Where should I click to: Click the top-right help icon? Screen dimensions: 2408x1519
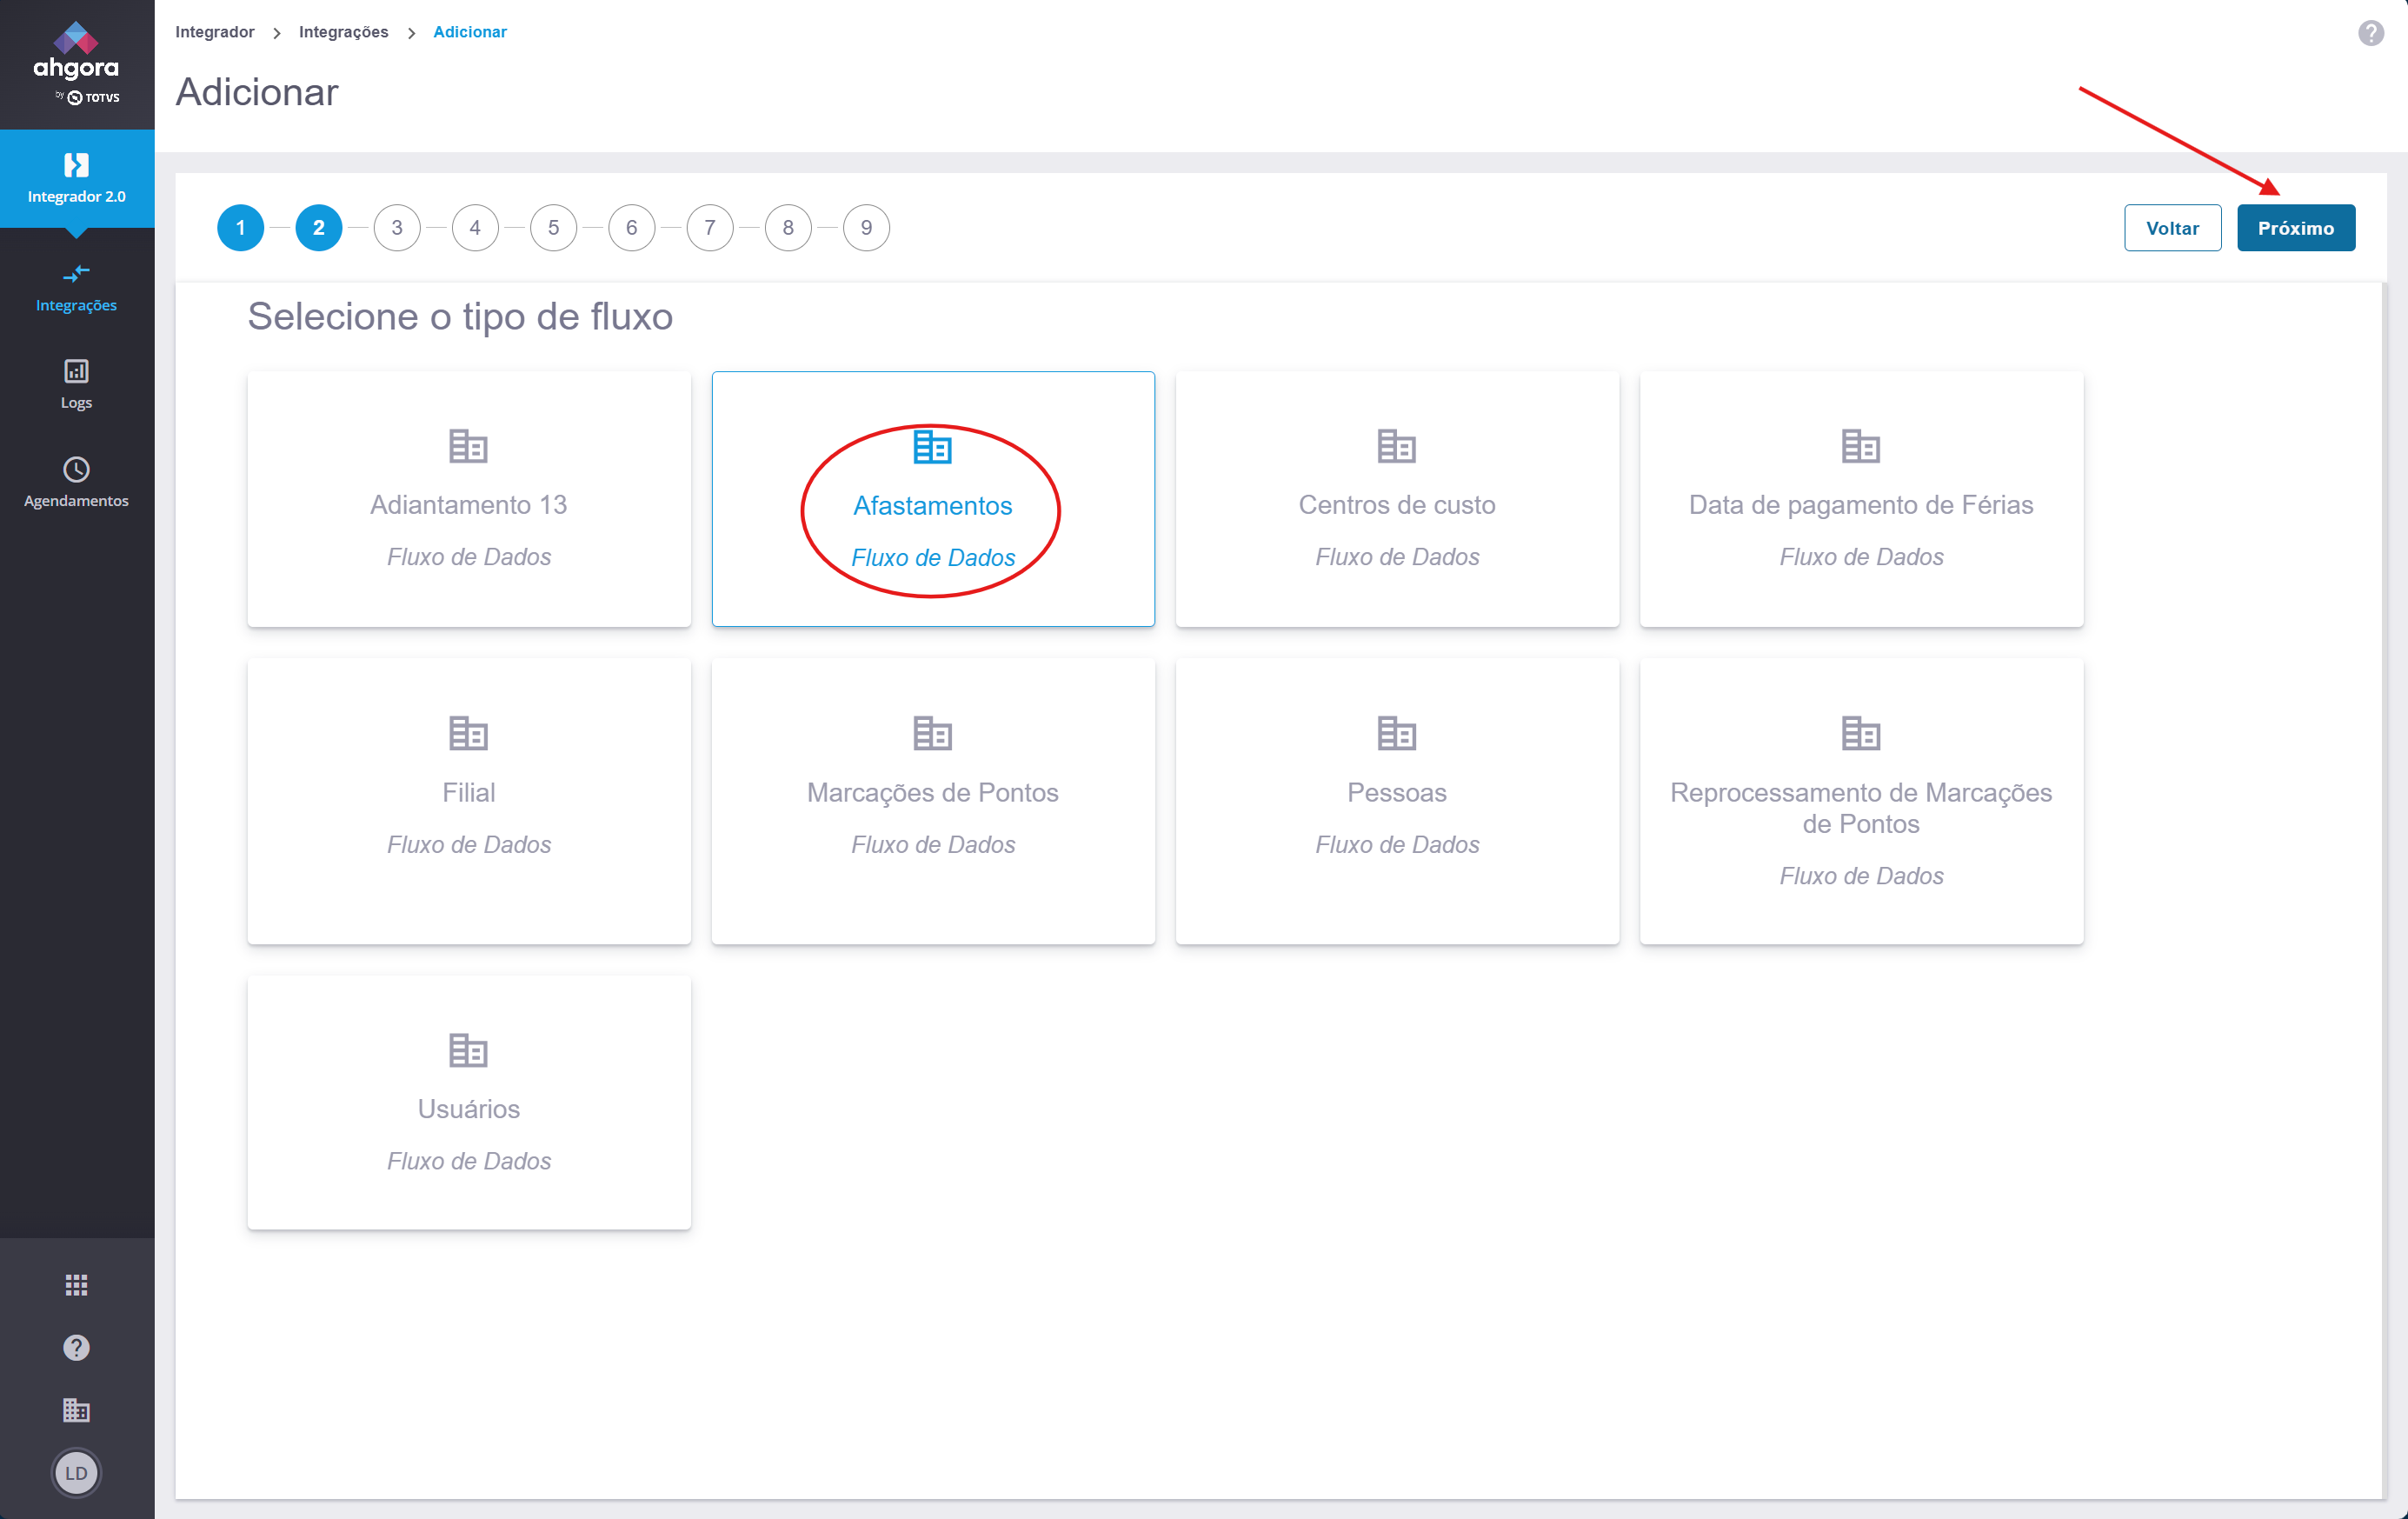tap(2370, 33)
